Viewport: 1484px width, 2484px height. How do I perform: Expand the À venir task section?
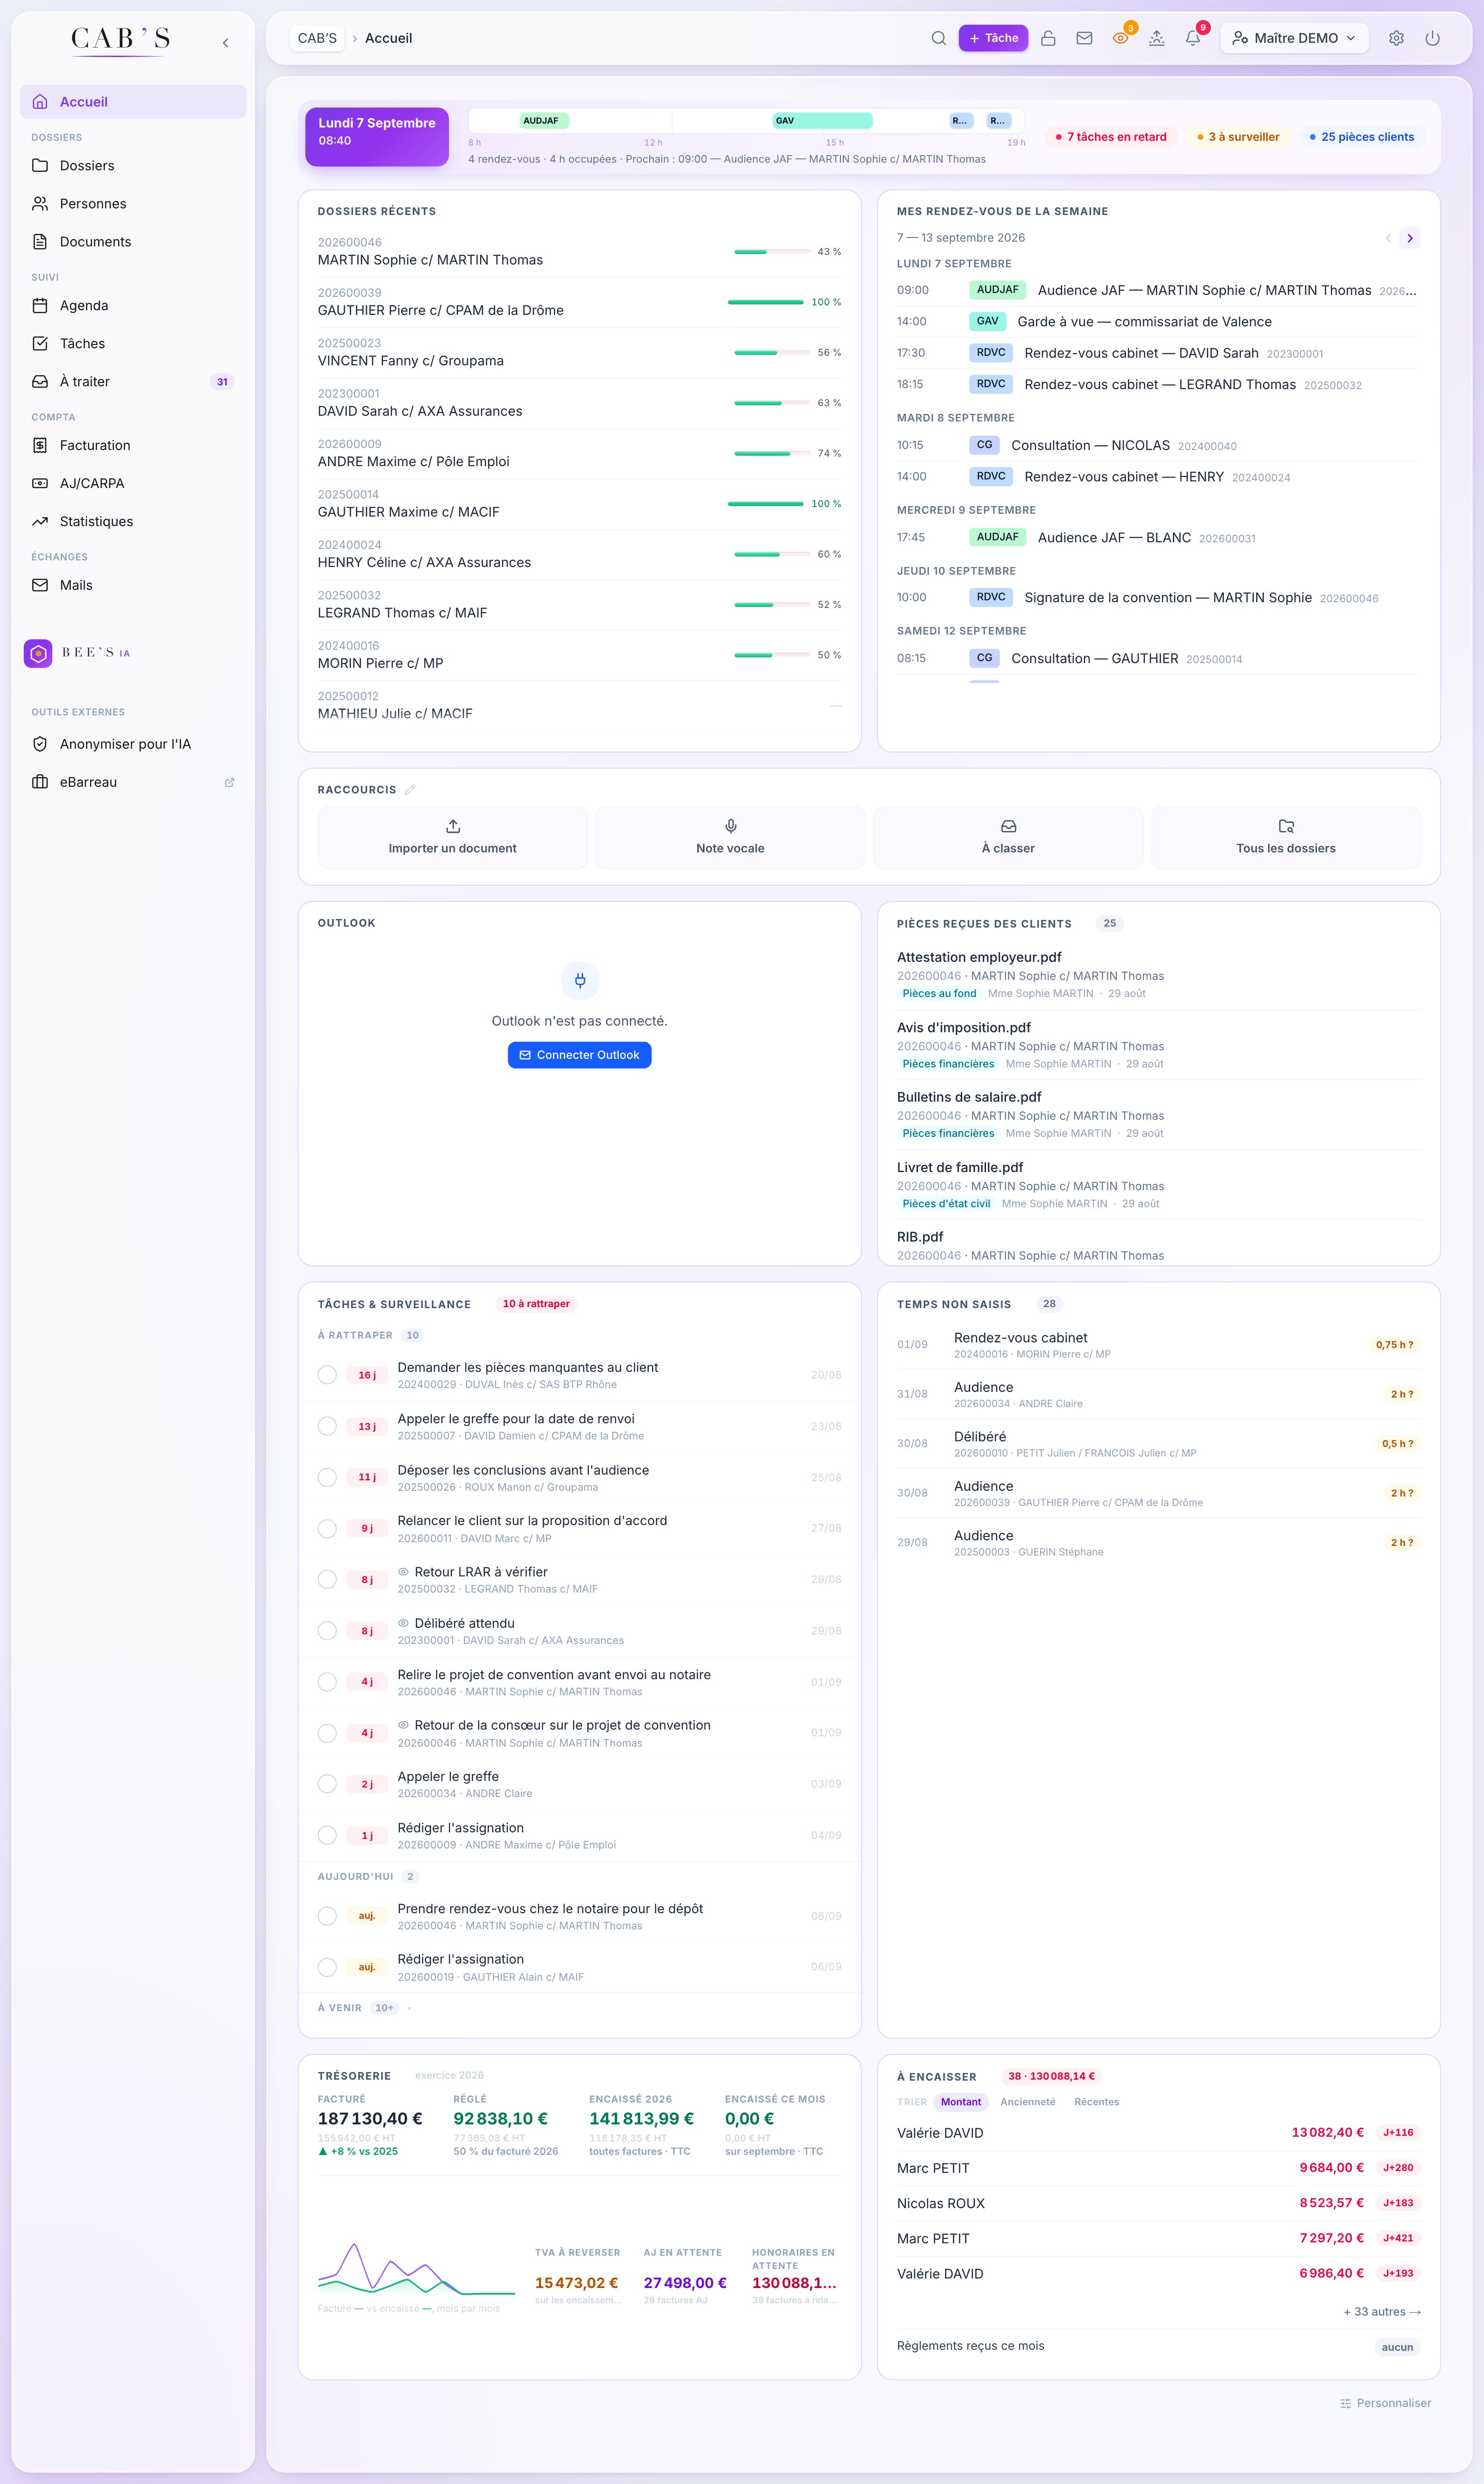click(x=365, y=2007)
